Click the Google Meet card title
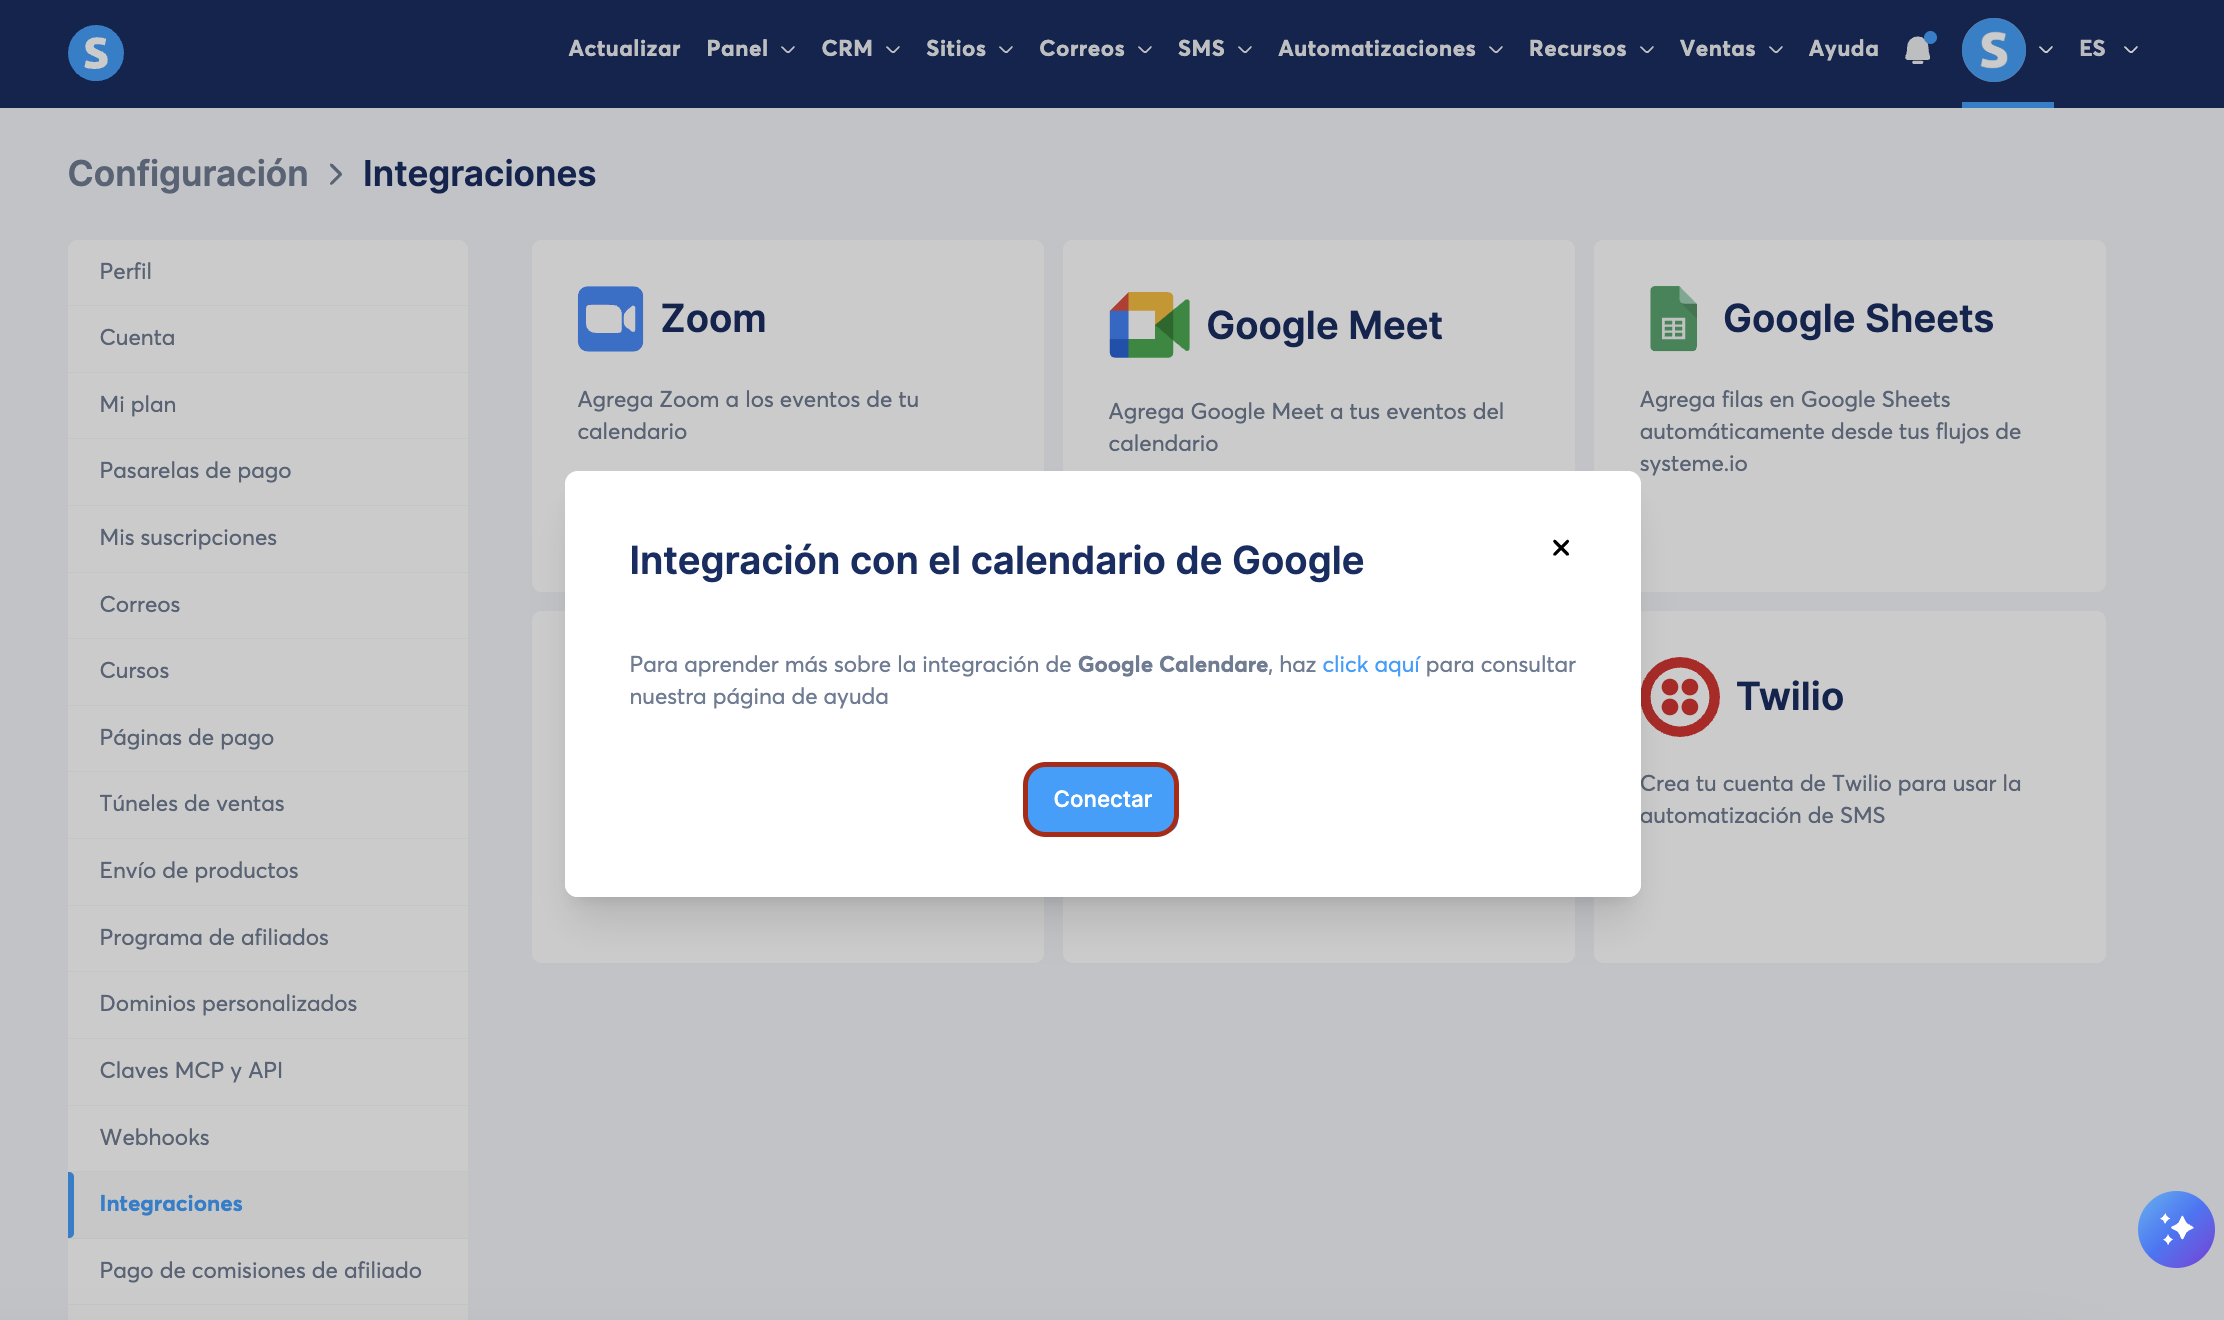Viewport: 2224px width, 1320px height. click(1324, 326)
